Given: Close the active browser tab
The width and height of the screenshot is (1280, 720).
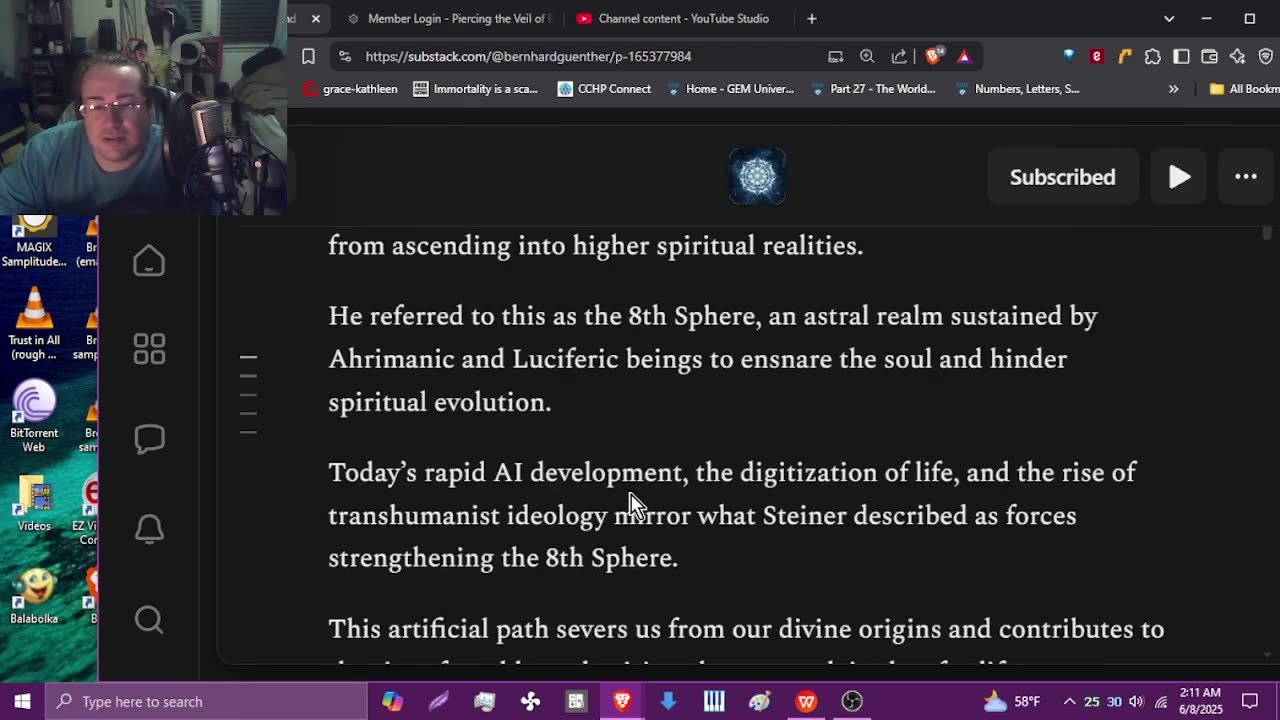Looking at the screenshot, I should pos(316,19).
